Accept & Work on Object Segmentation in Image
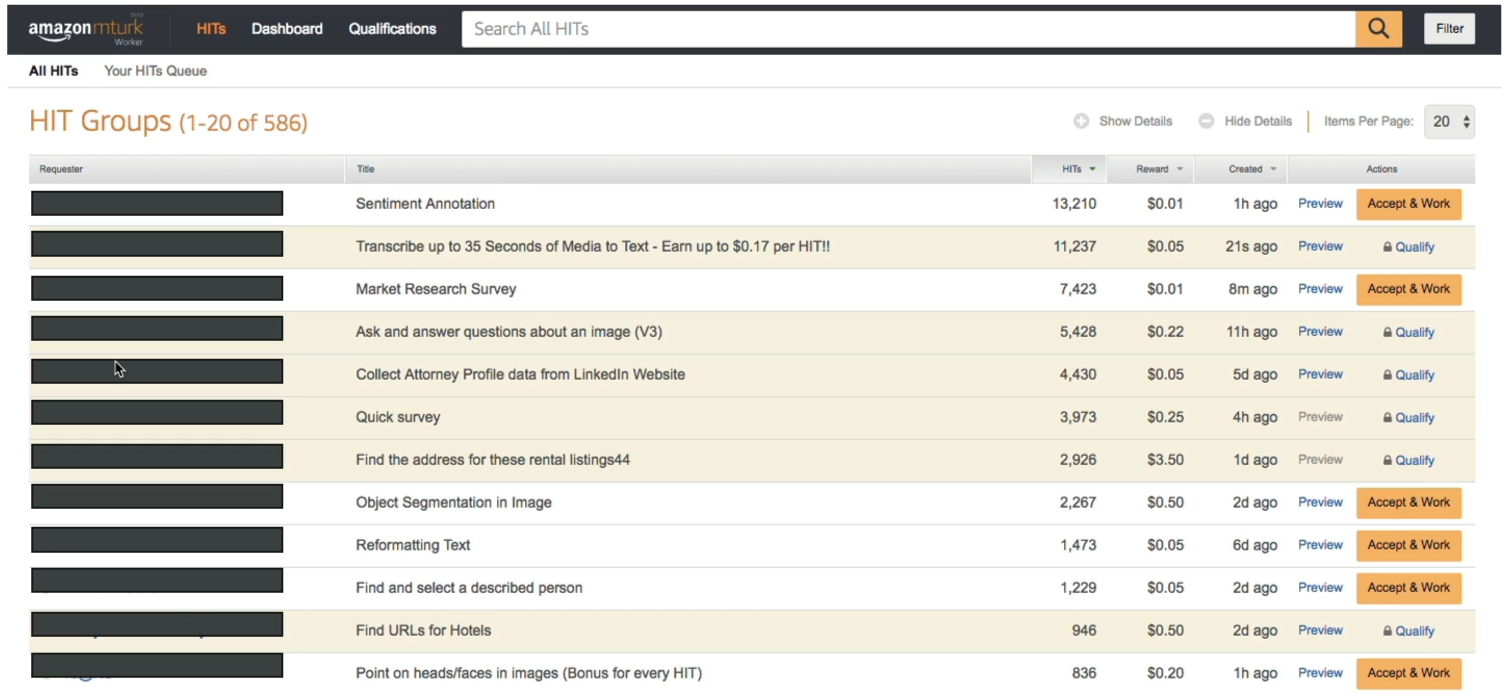Image resolution: width=1507 pixels, height=696 pixels. click(x=1408, y=503)
